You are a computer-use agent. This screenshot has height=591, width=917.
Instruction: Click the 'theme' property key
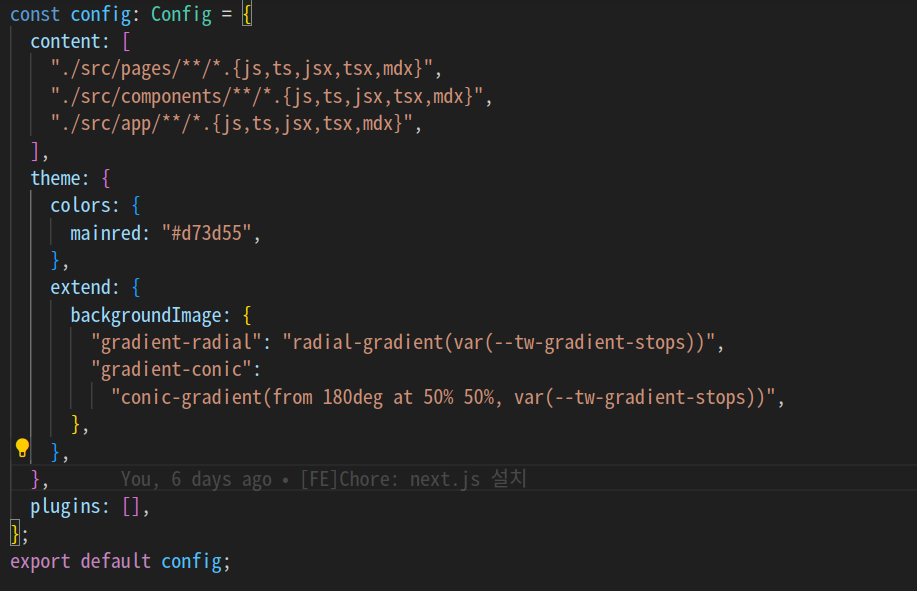(56, 178)
